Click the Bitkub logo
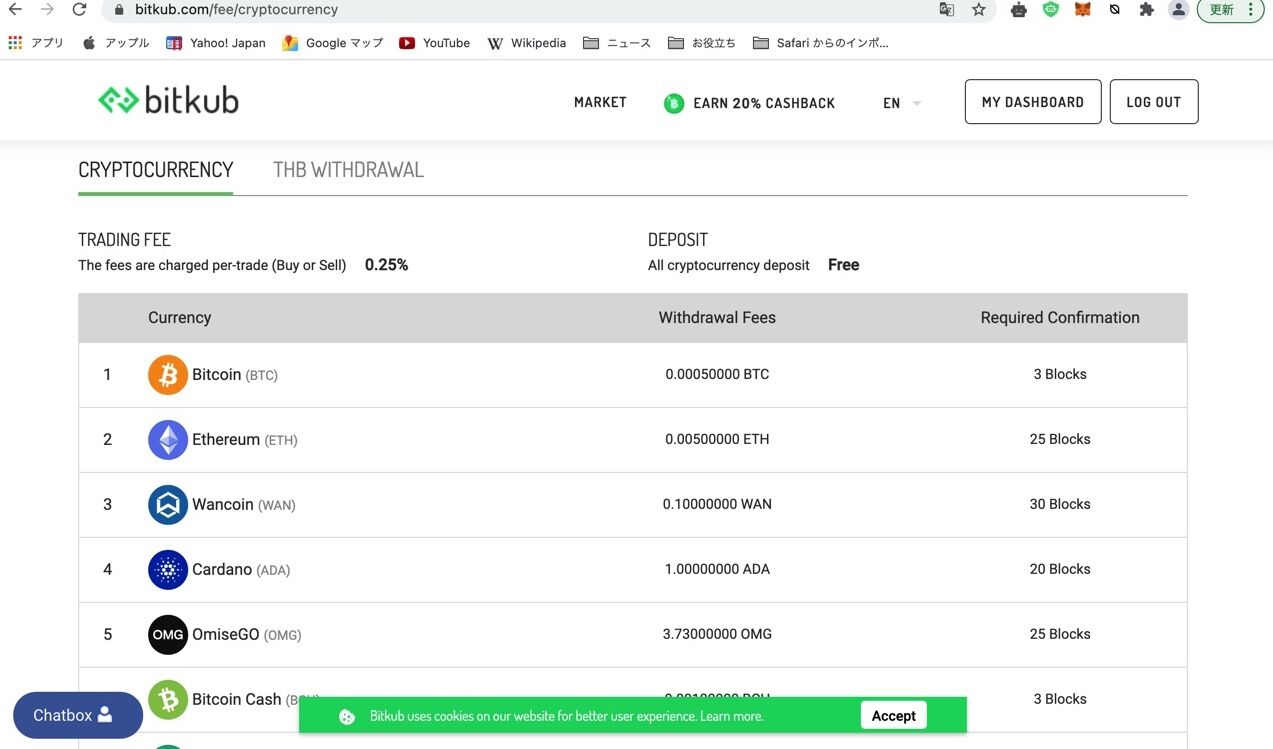The image size is (1273, 749). 167,99
